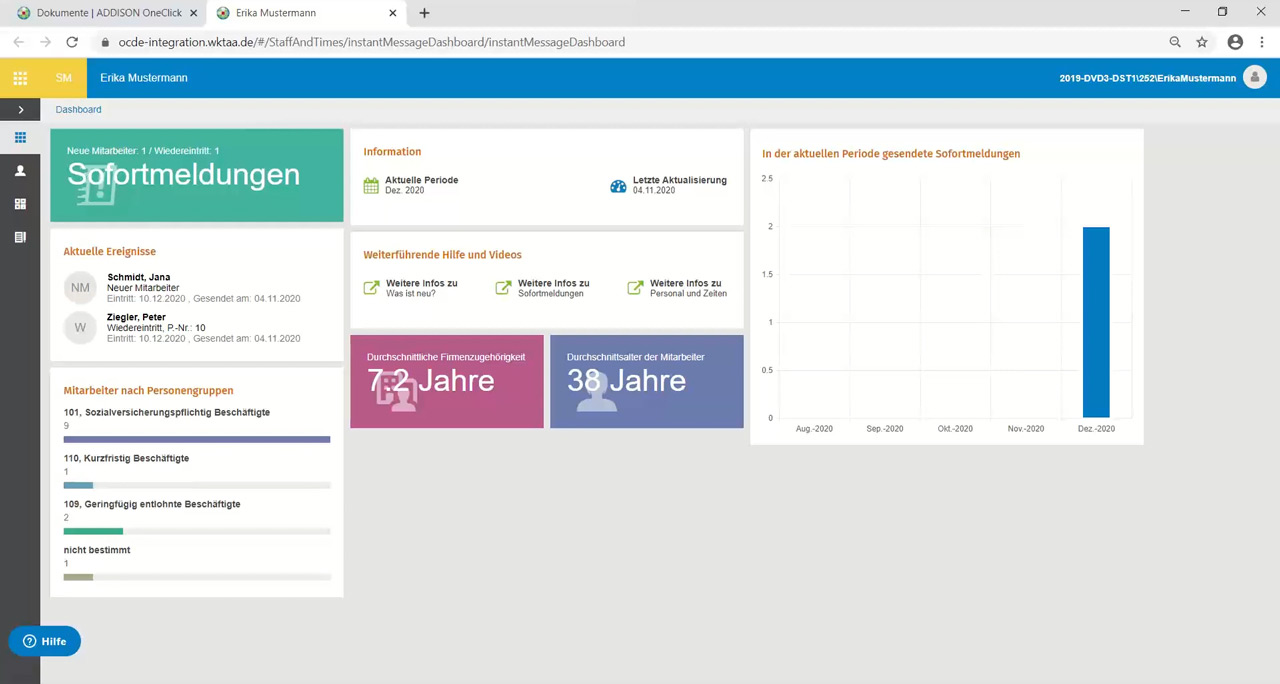Open the document list icon in sidebar
This screenshot has width=1280, height=684.
(x=20, y=237)
